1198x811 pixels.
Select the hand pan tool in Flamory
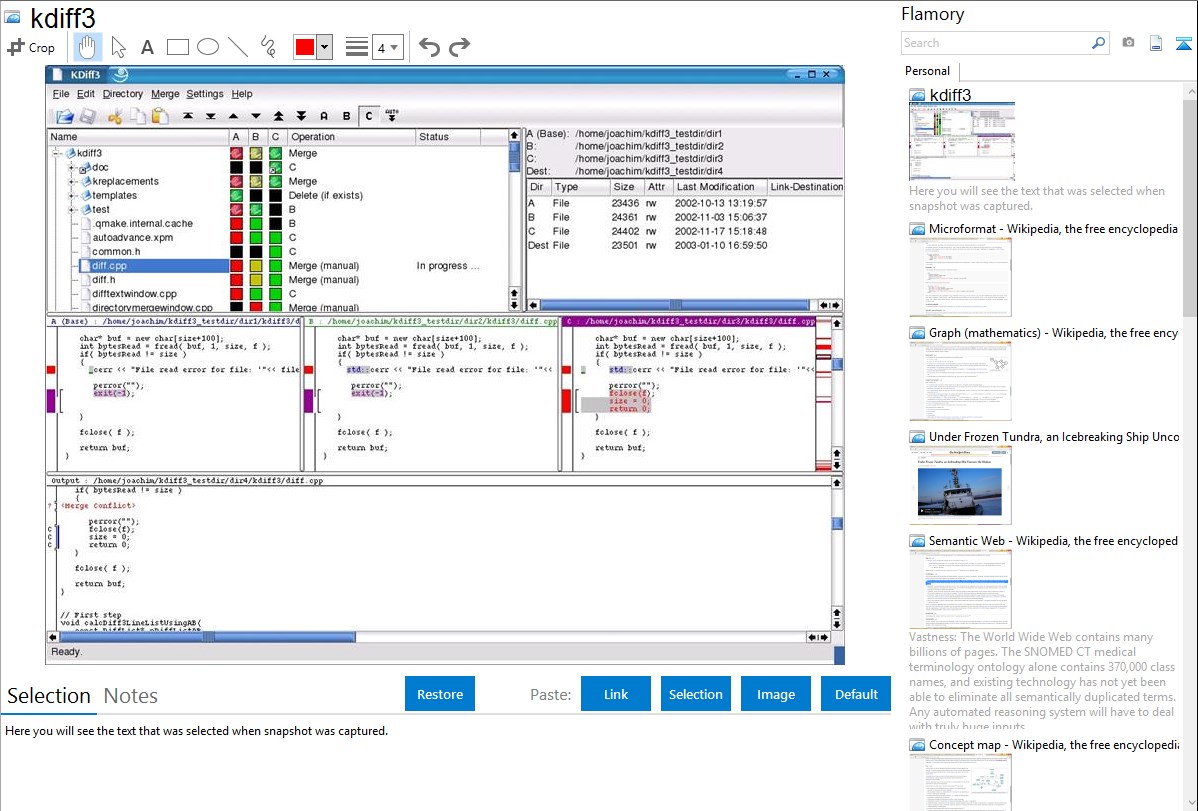(x=87, y=47)
